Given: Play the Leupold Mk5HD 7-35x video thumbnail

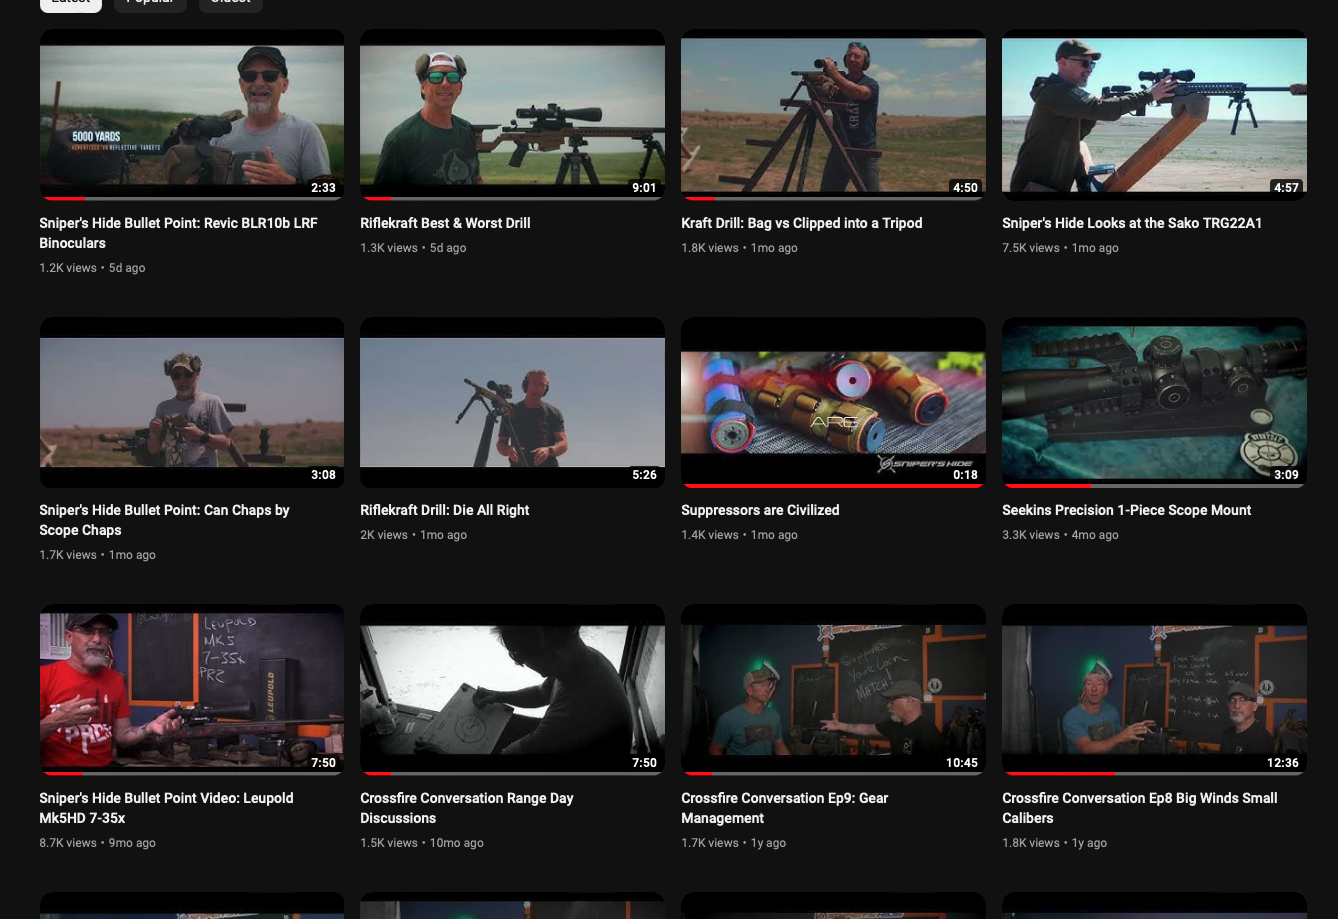Looking at the screenshot, I should point(191,690).
